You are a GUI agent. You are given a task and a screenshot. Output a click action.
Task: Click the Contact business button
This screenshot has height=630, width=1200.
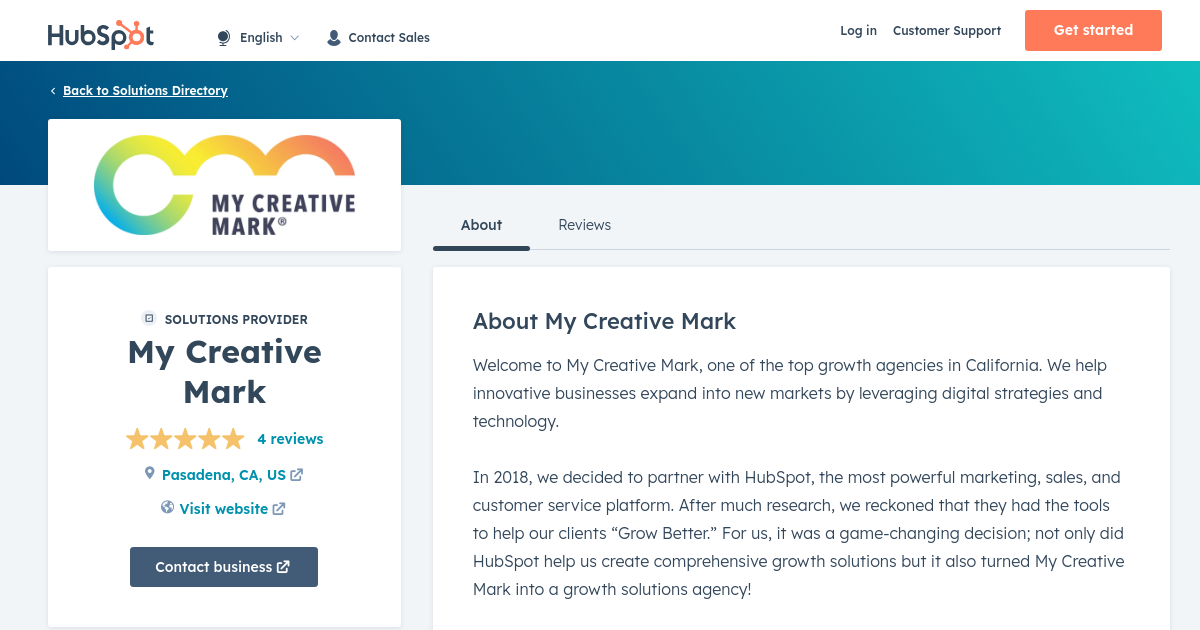[224, 567]
